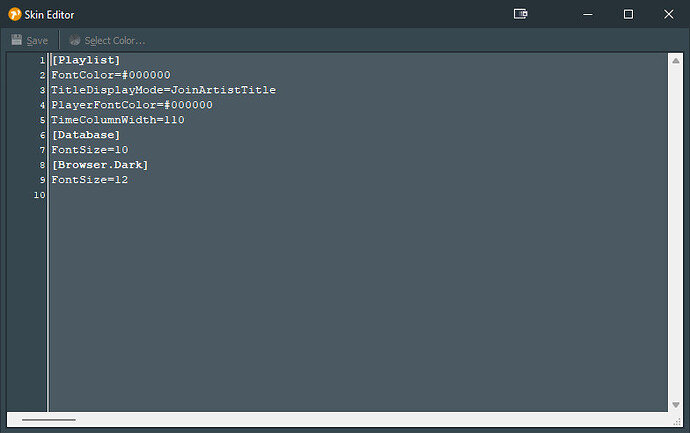690x433 pixels.
Task: Open the Select Color palette icon
Action: 75,40
